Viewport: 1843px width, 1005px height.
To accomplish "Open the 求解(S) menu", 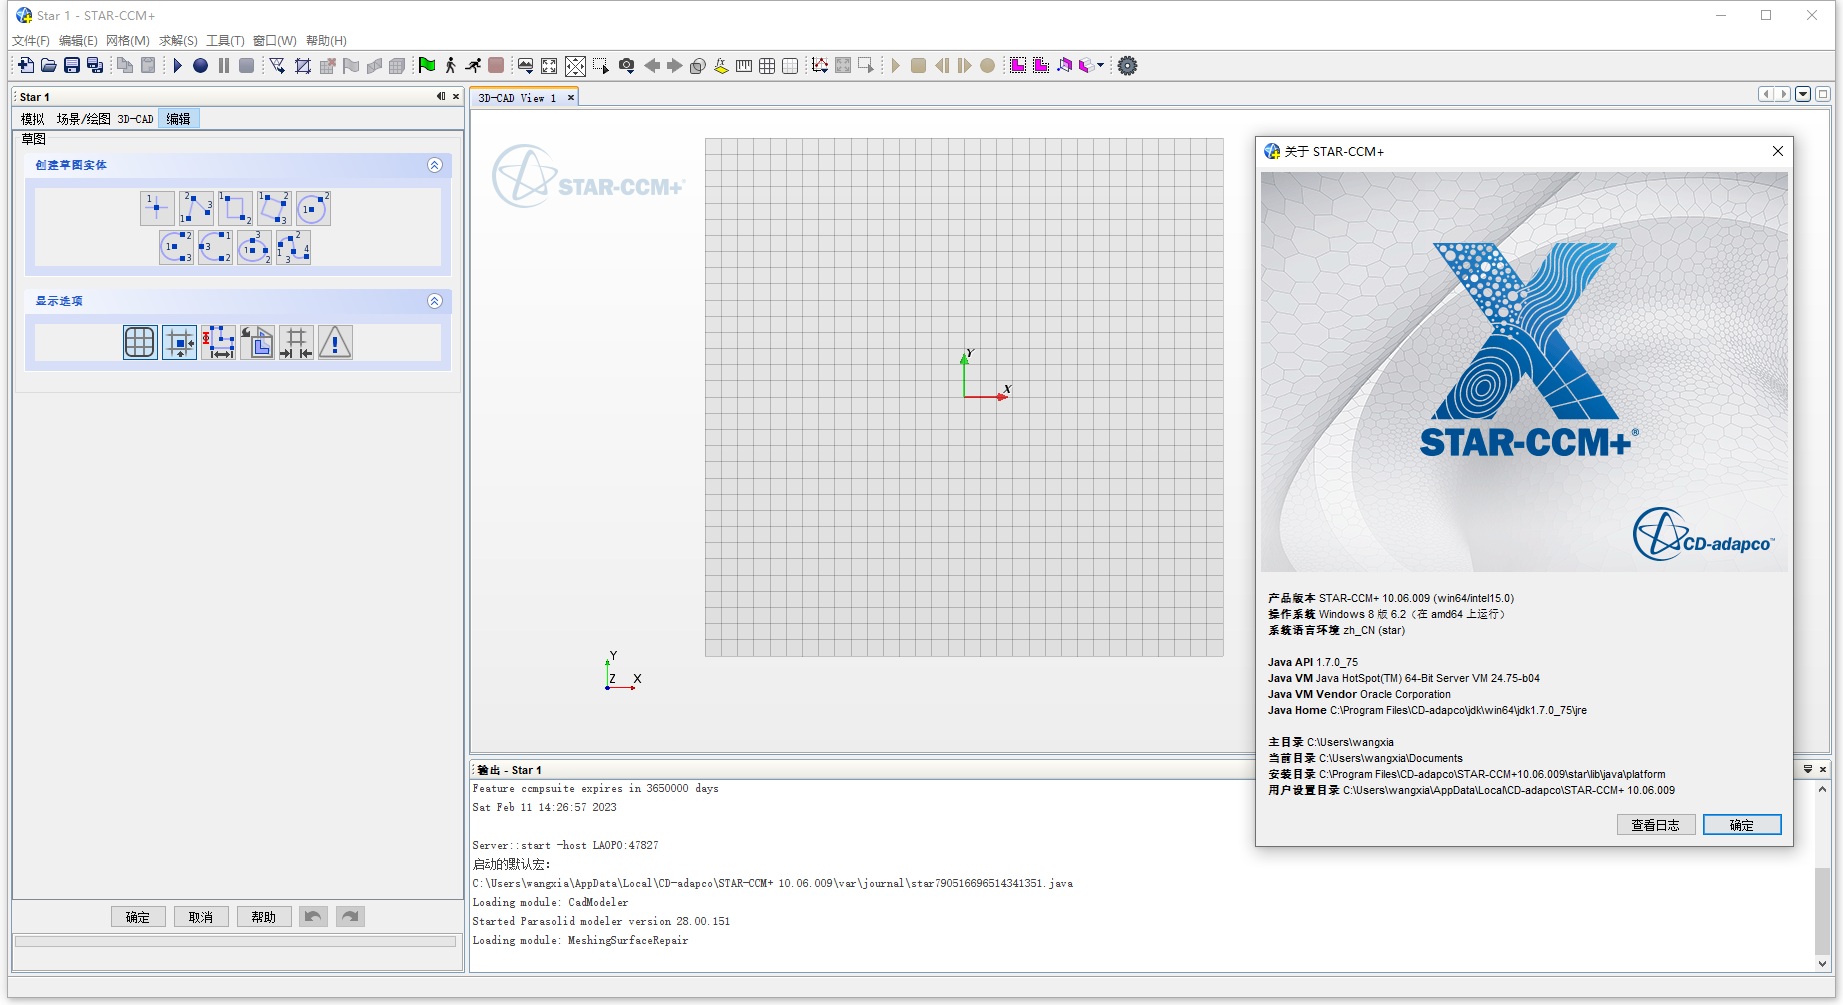I will pyautogui.click(x=178, y=41).
